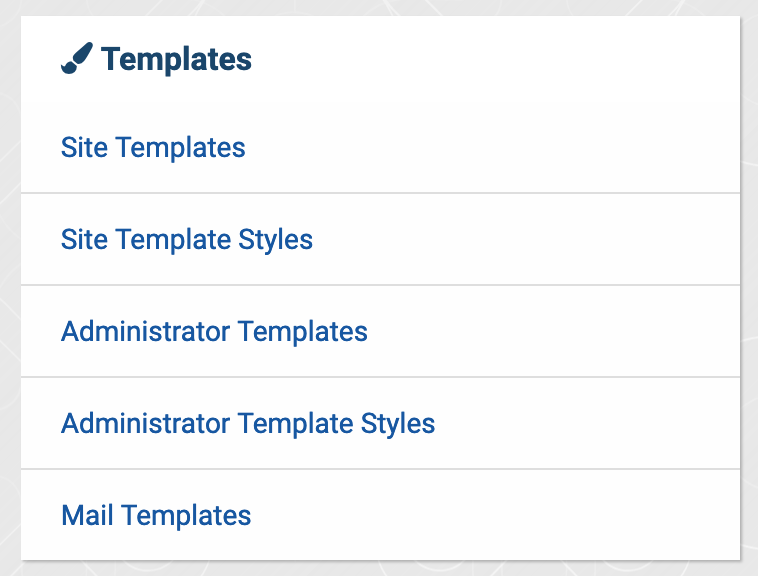
Task: Click the Templates panel heading text
Action: pos(176,60)
